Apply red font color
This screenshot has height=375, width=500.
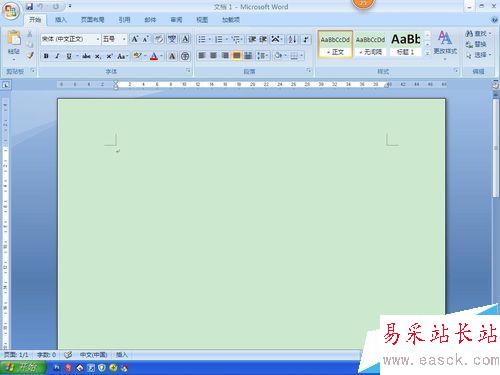click(154, 56)
